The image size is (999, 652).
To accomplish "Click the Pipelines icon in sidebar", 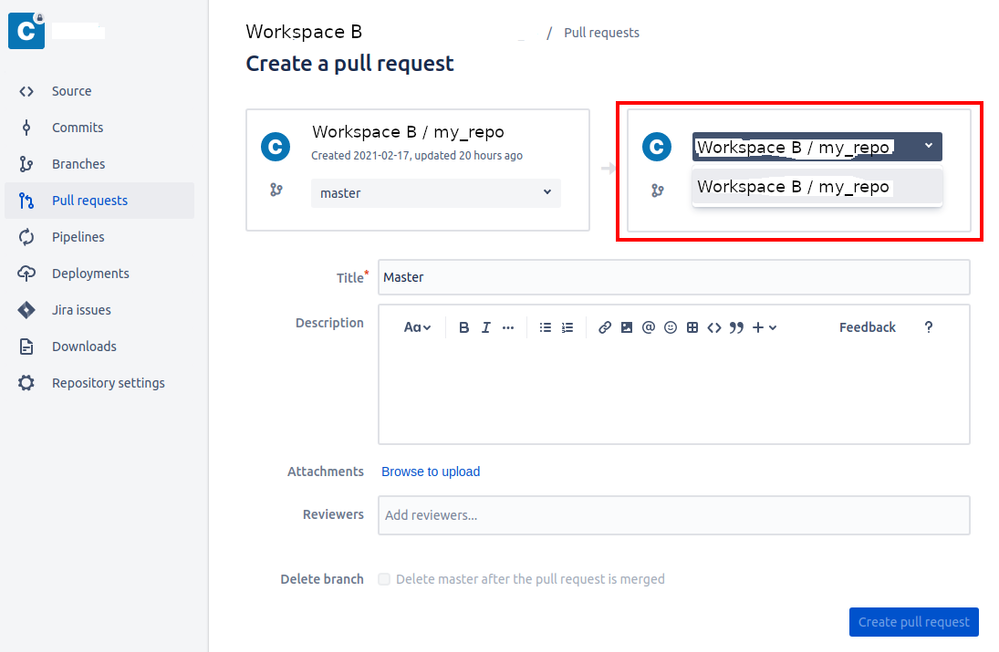I will (26, 237).
